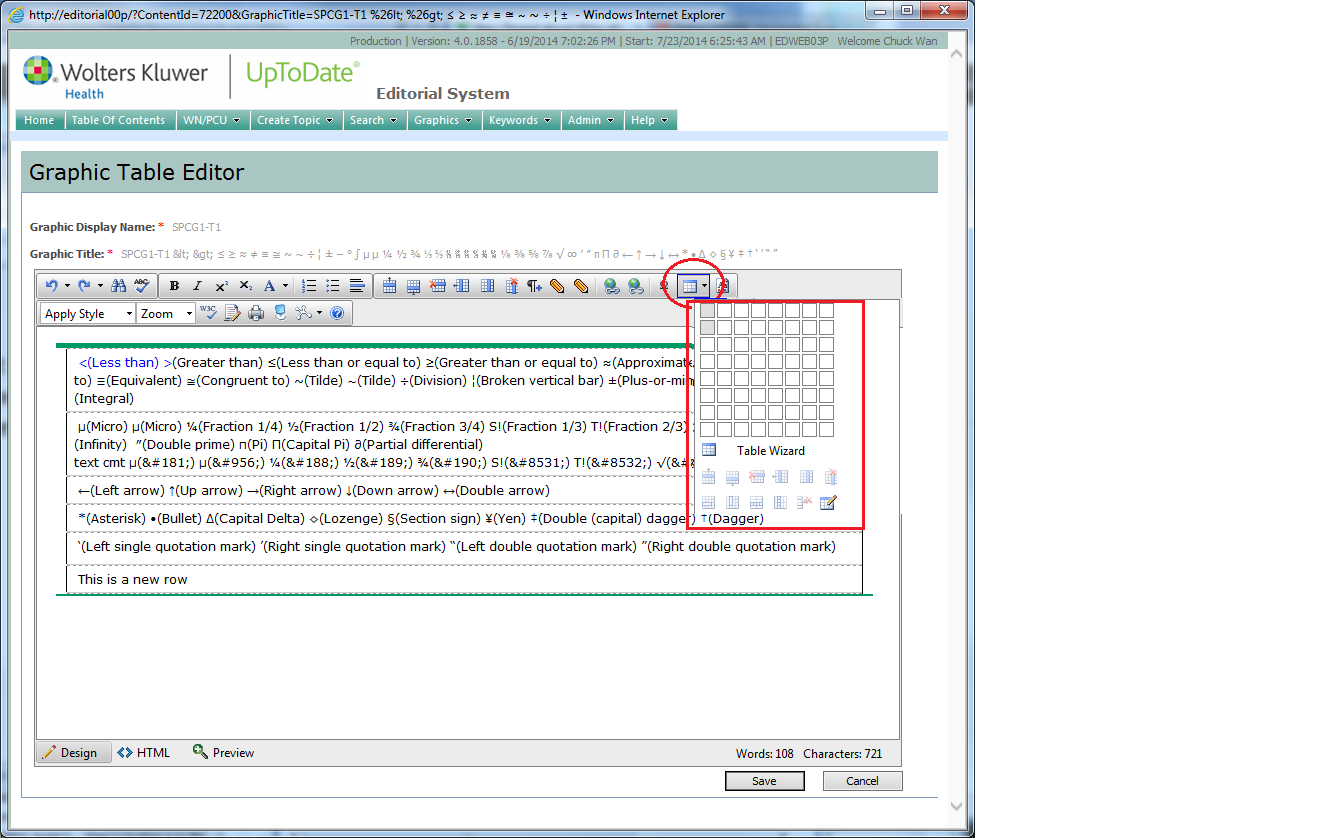
Task: Insert column to the left toolbar icon
Action: pyautogui.click(x=462, y=287)
